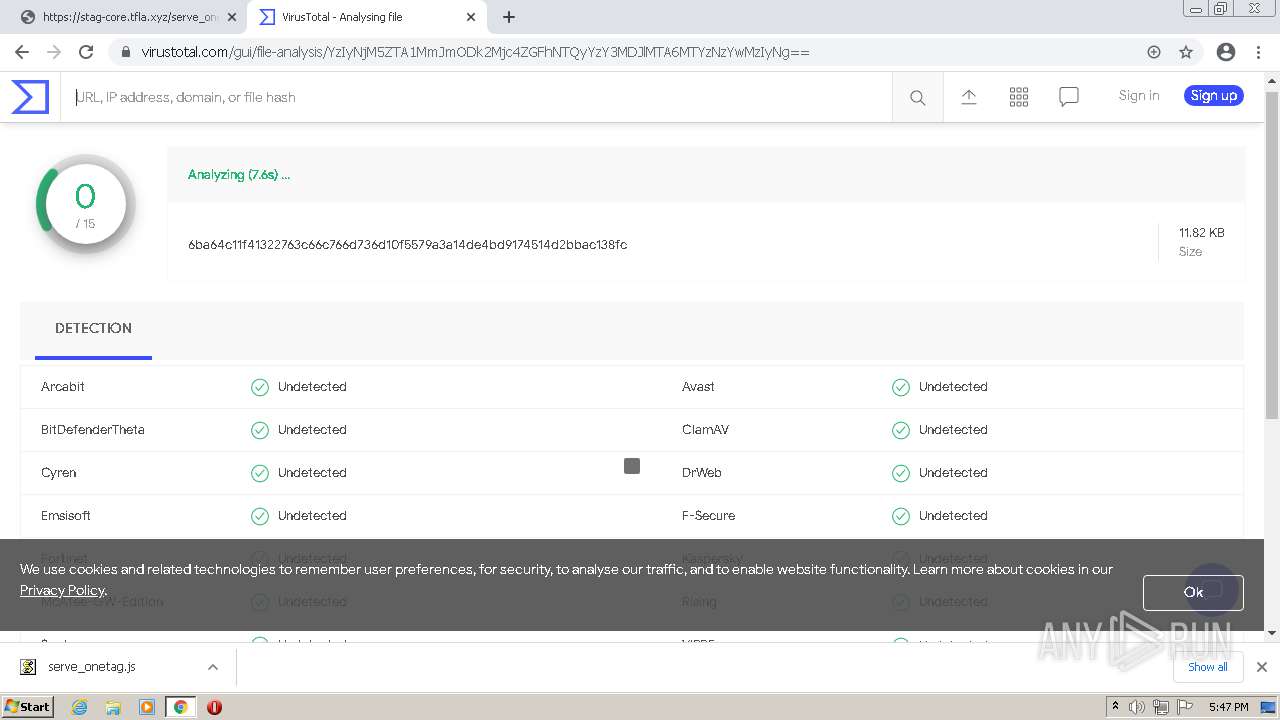Click the Ok cookie consent button
The height and width of the screenshot is (720, 1280).
click(1193, 592)
